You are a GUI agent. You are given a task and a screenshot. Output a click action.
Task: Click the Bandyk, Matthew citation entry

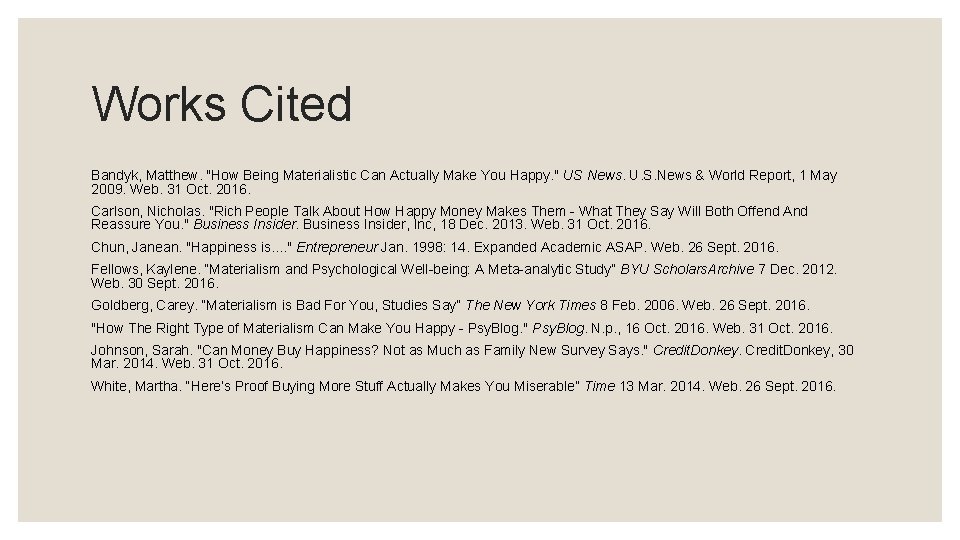point(464,182)
